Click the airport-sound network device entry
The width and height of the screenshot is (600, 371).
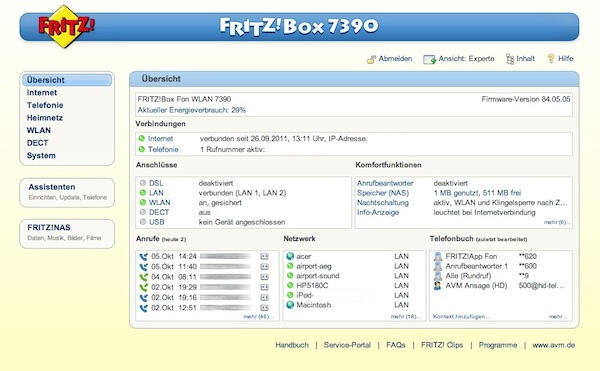click(318, 276)
